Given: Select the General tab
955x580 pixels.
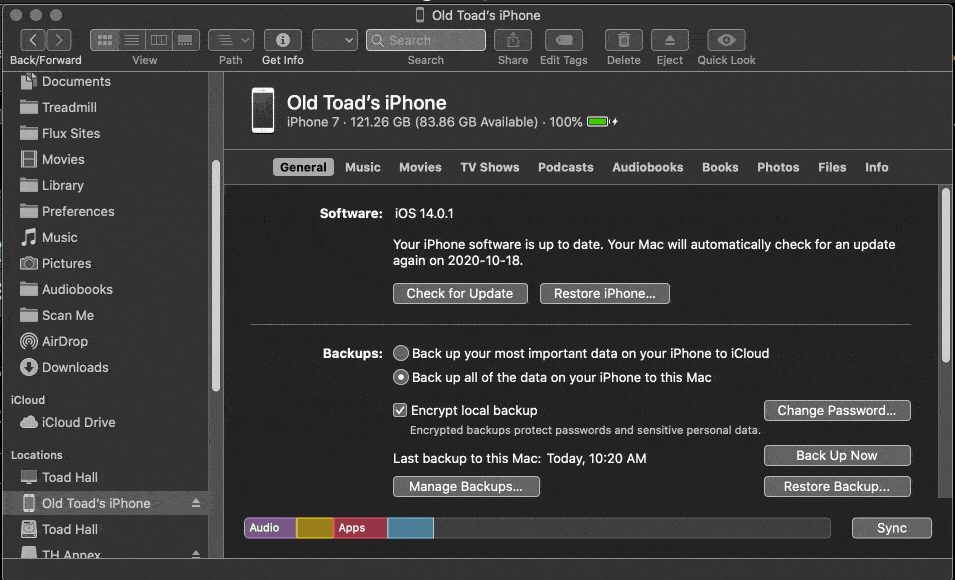Looking at the screenshot, I should [303, 167].
